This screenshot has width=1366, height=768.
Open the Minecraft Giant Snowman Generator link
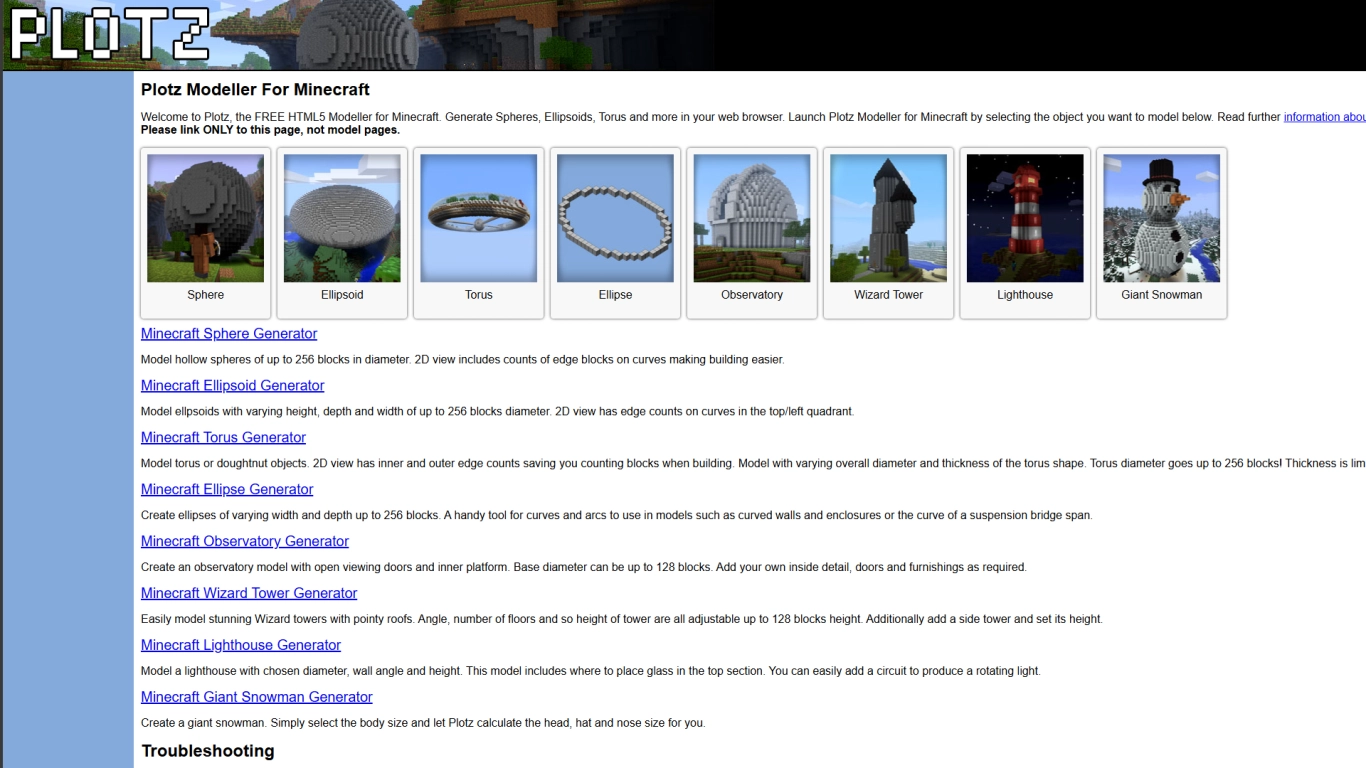[256, 697]
